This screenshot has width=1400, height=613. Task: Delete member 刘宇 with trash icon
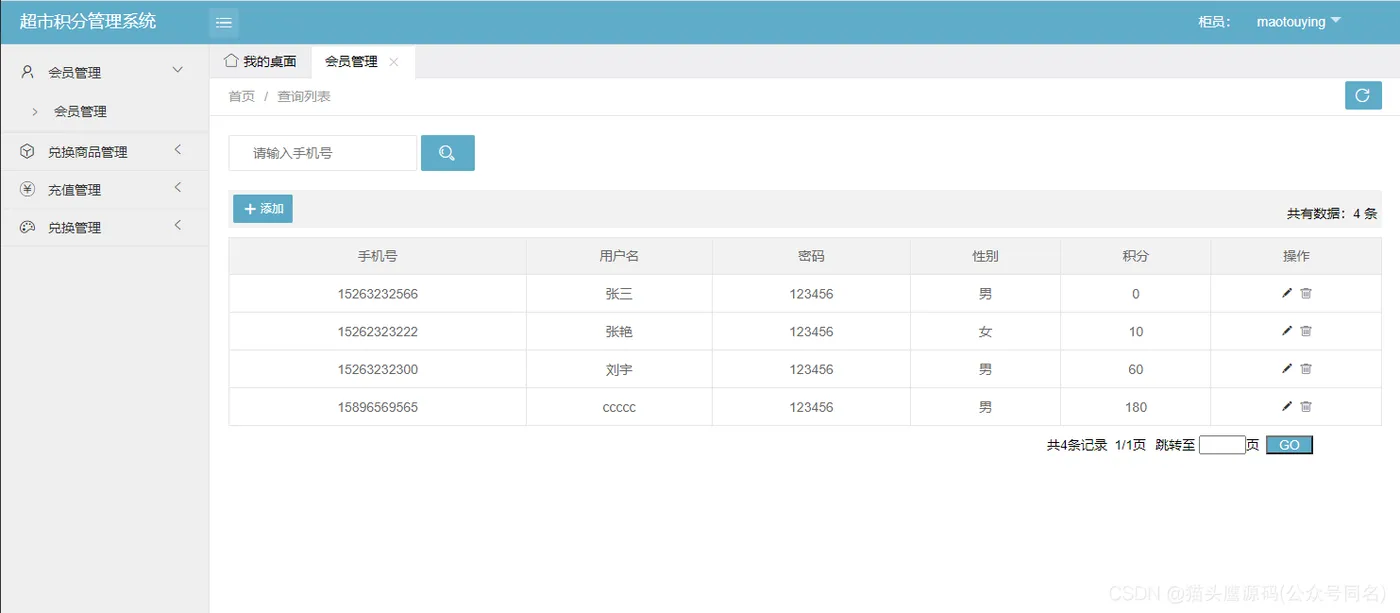pos(1306,369)
